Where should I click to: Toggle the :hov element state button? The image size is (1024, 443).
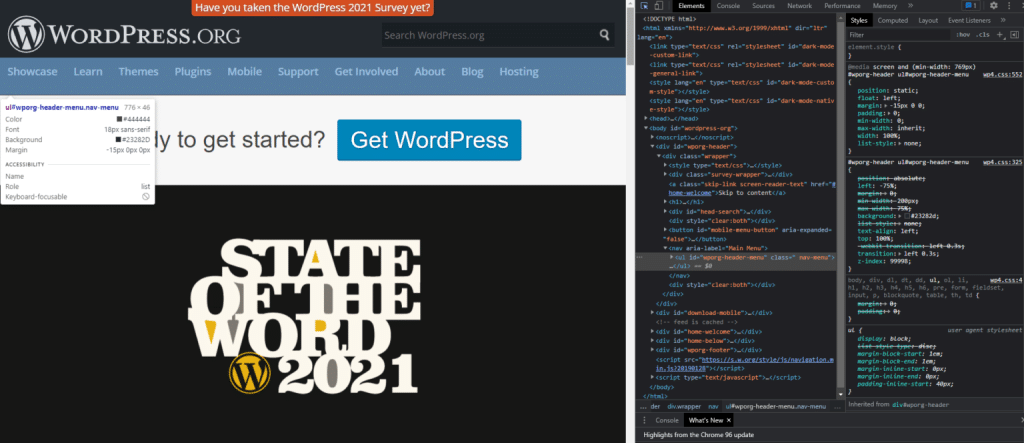(x=962, y=35)
